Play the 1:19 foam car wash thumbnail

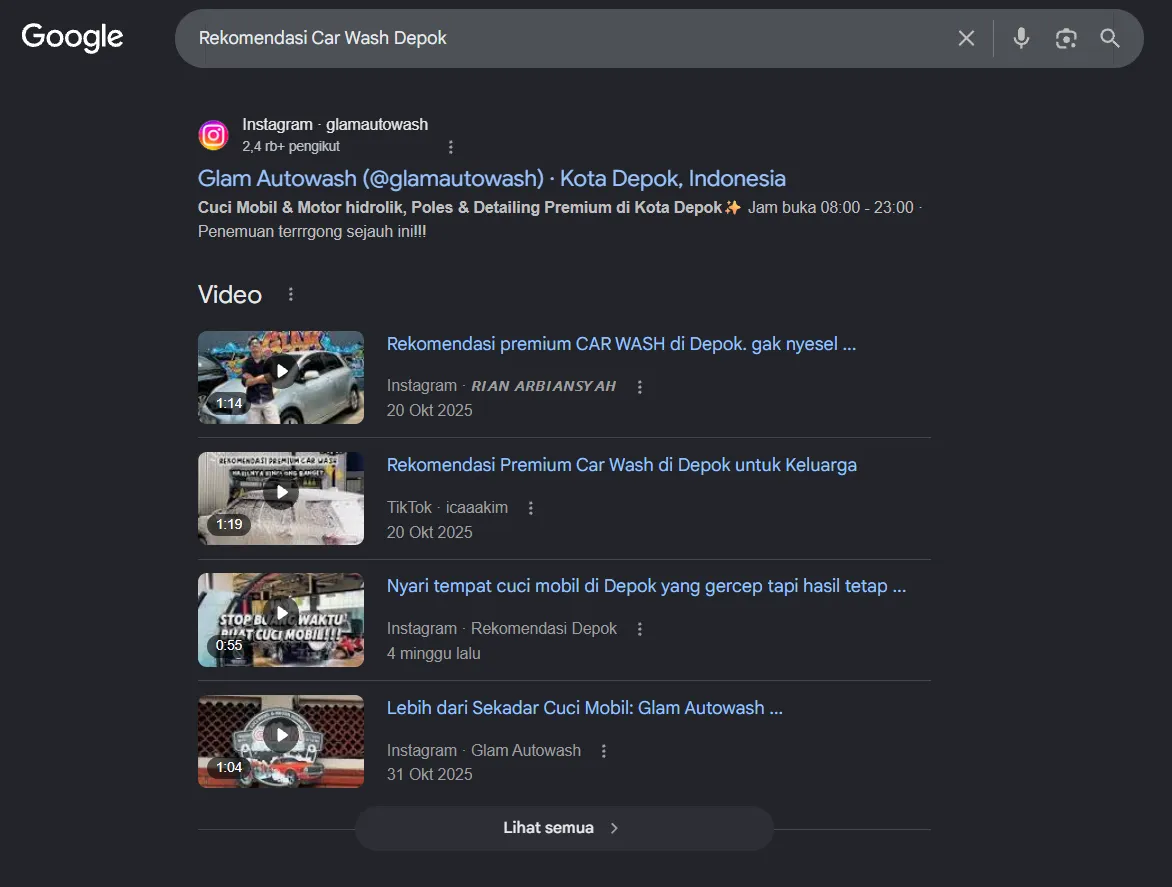[281, 498]
